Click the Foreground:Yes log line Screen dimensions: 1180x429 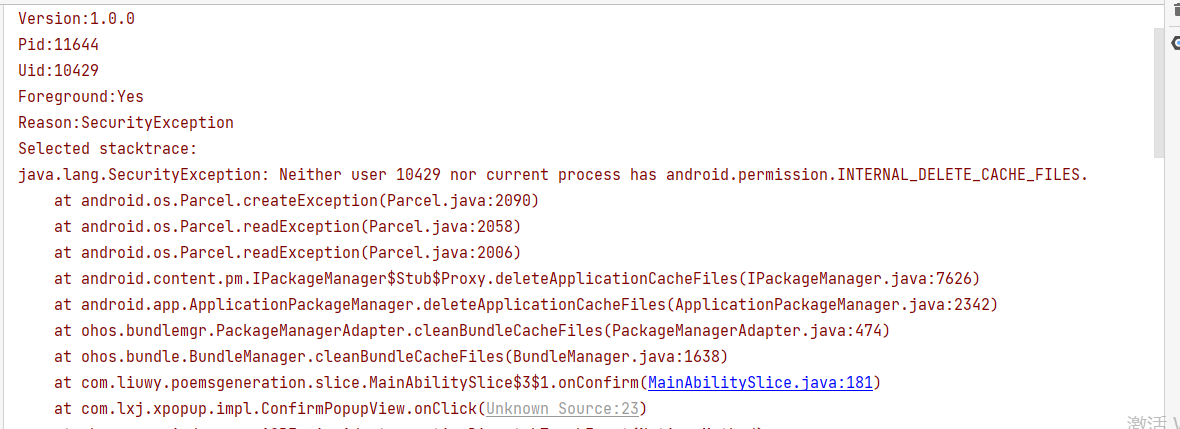tap(81, 96)
